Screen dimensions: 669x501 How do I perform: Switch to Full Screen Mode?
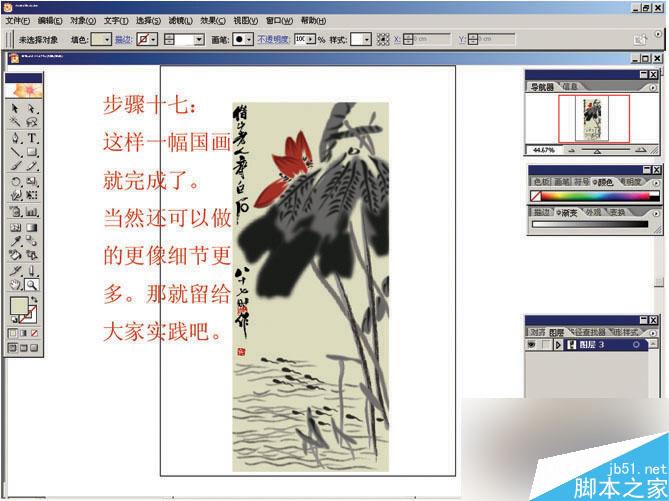tap(34, 348)
